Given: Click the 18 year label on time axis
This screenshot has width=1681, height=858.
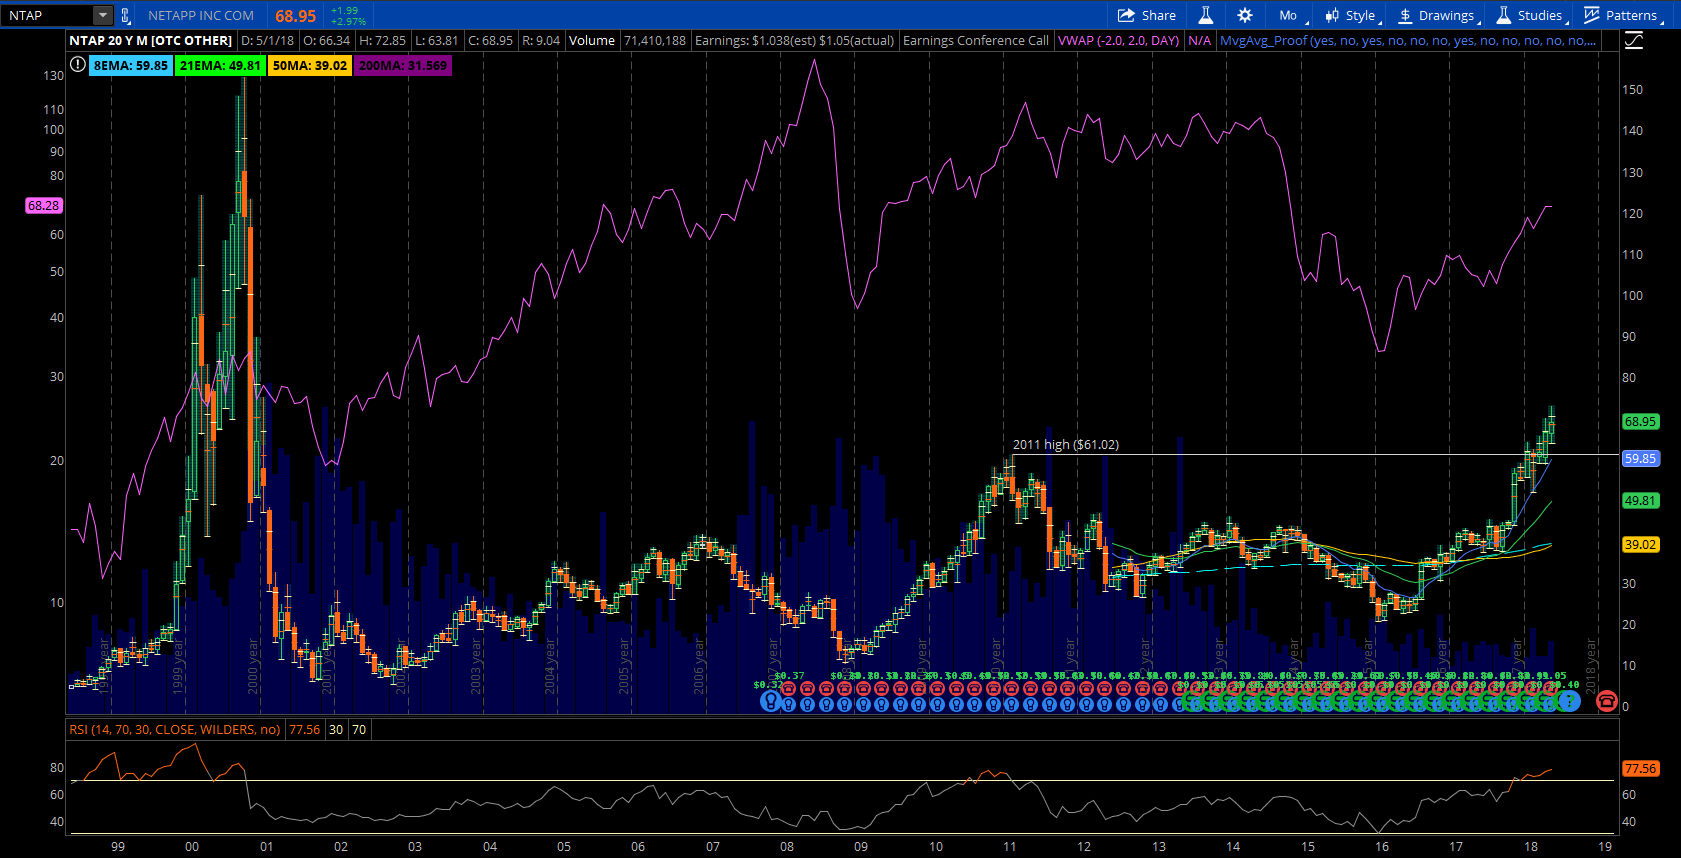Looking at the screenshot, I should [x=1530, y=847].
